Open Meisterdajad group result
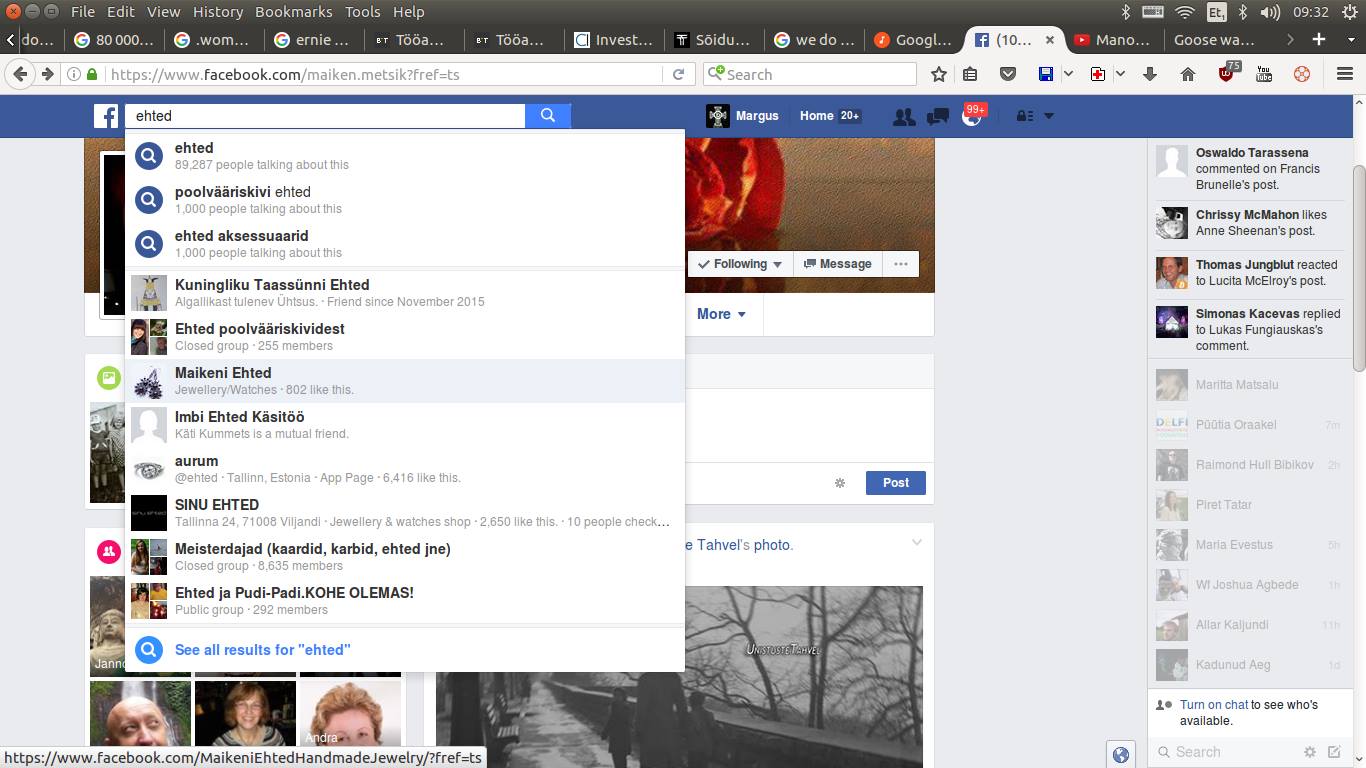The width and height of the screenshot is (1366, 768). coord(405,556)
